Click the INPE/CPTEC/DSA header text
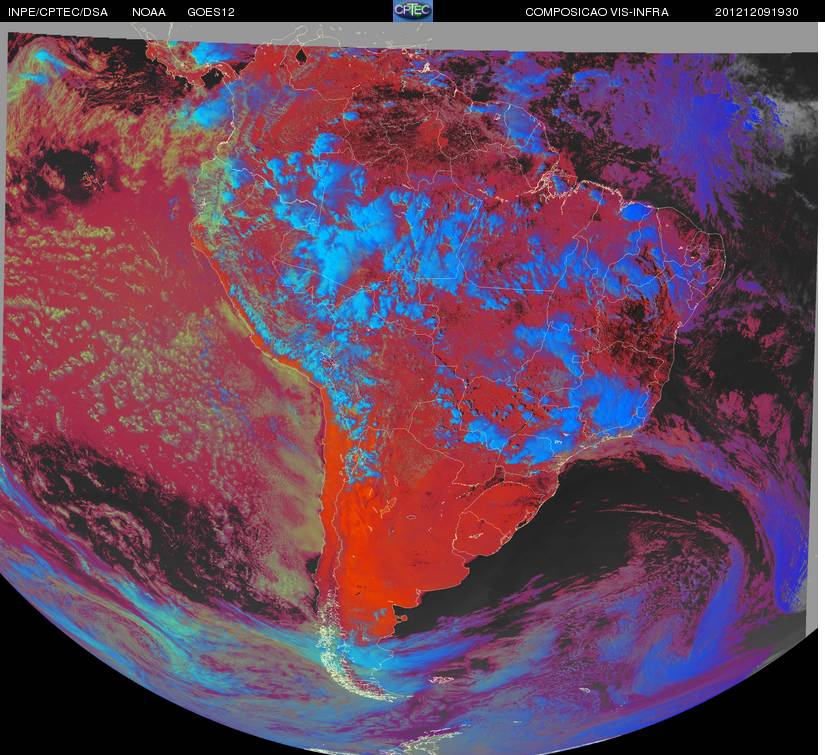This screenshot has width=825, height=755. coord(58,12)
